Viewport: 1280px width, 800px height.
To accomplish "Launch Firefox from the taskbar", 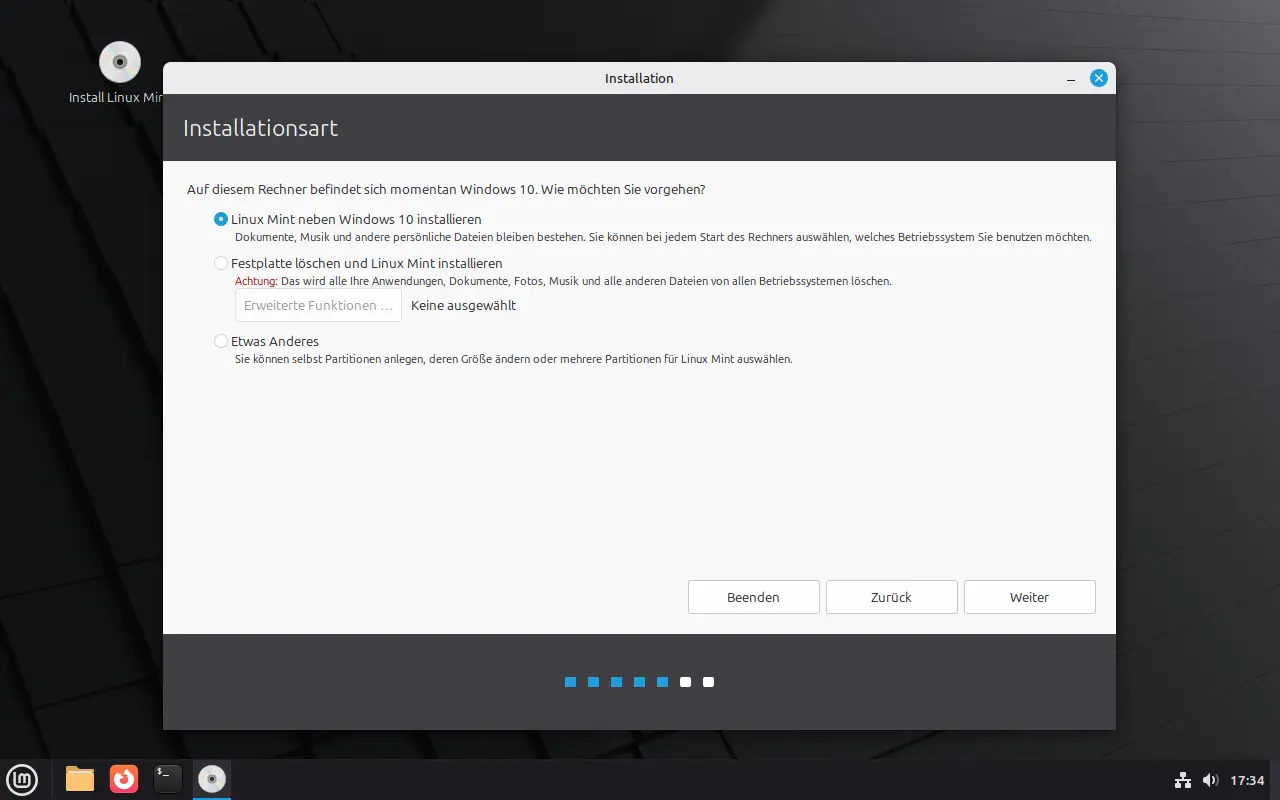I will 124,779.
